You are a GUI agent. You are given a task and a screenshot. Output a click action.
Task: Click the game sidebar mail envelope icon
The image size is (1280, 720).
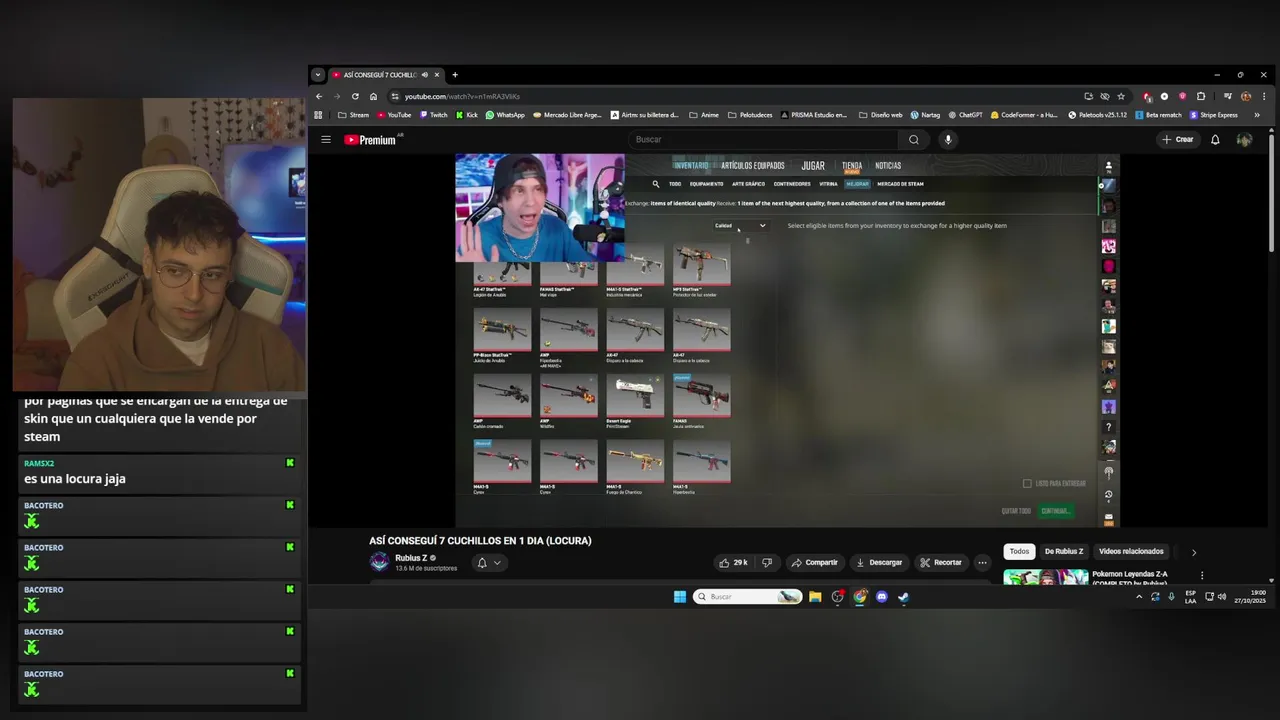click(1108, 517)
